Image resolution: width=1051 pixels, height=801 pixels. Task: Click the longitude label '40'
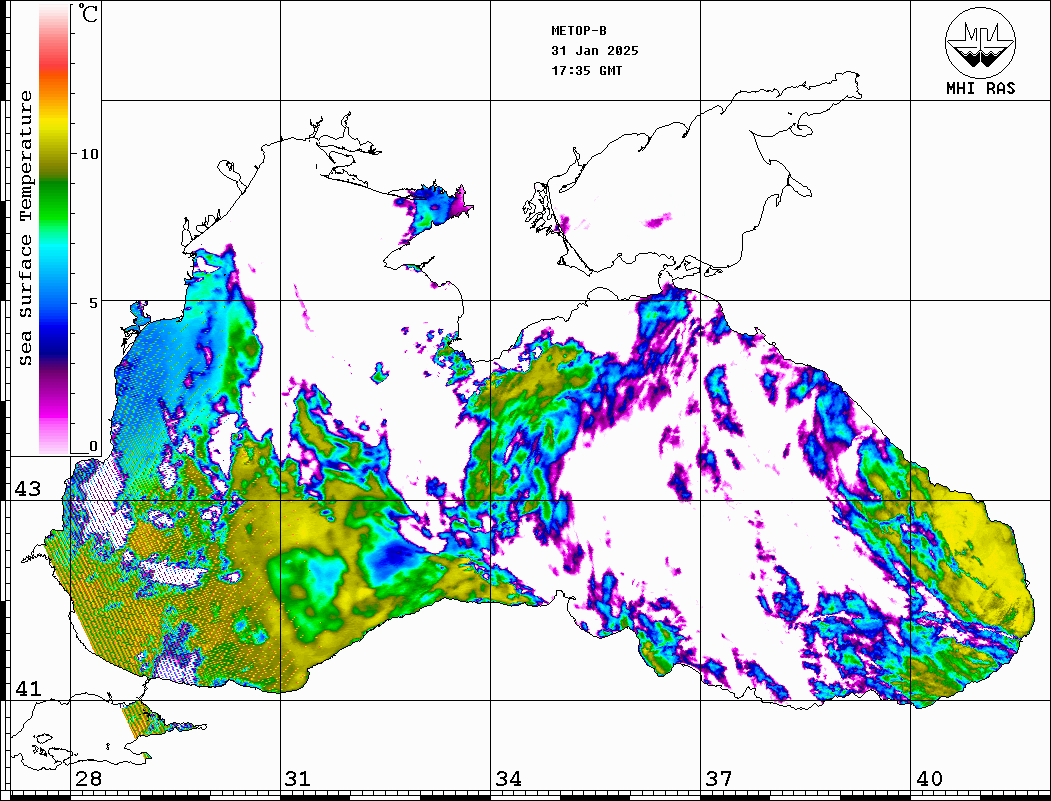point(929,779)
